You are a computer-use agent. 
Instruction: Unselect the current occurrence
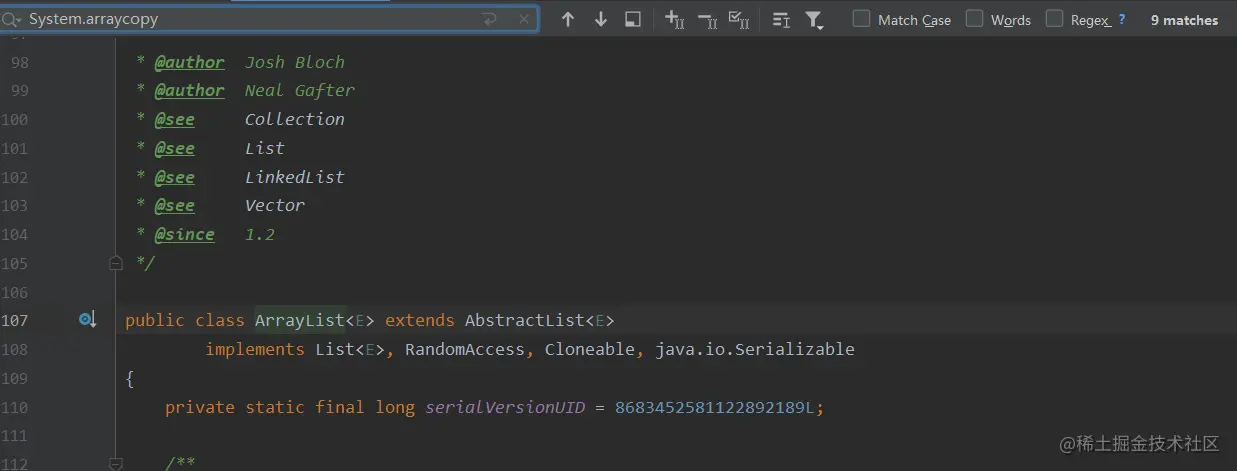pos(707,19)
